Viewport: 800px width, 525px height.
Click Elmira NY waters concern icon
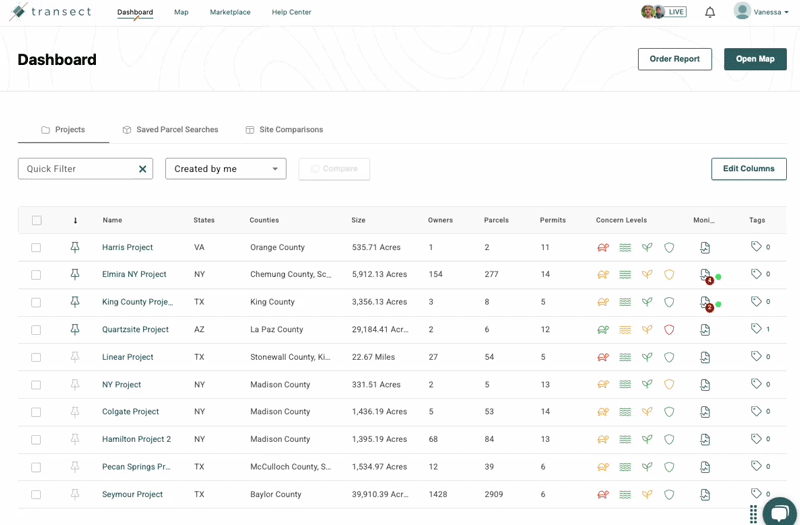tap(625, 275)
